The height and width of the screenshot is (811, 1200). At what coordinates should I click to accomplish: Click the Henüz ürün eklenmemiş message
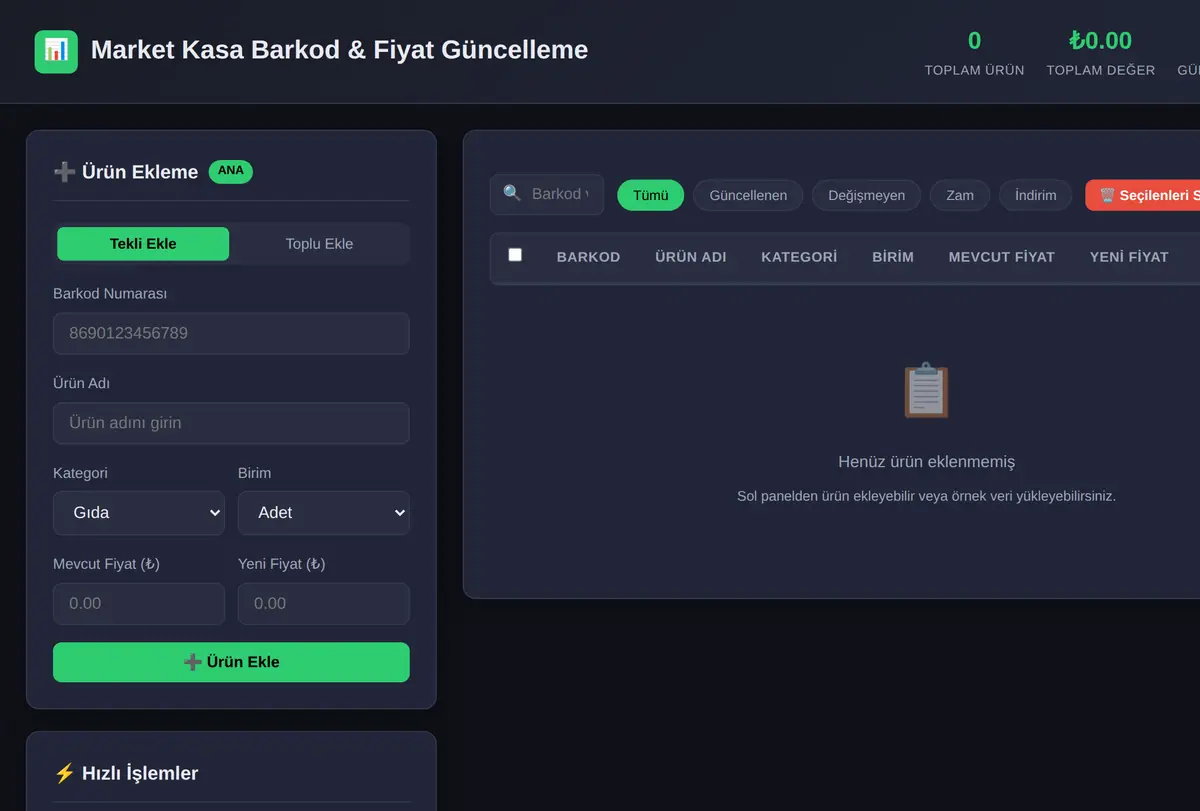(926, 462)
